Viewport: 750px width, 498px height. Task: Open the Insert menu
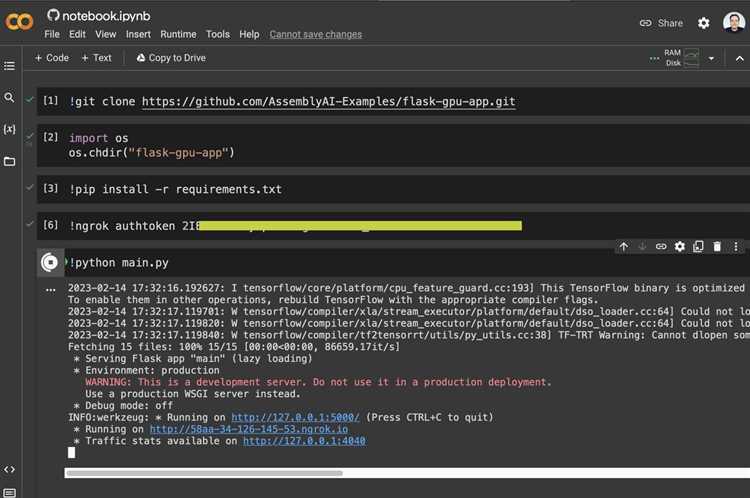(138, 34)
